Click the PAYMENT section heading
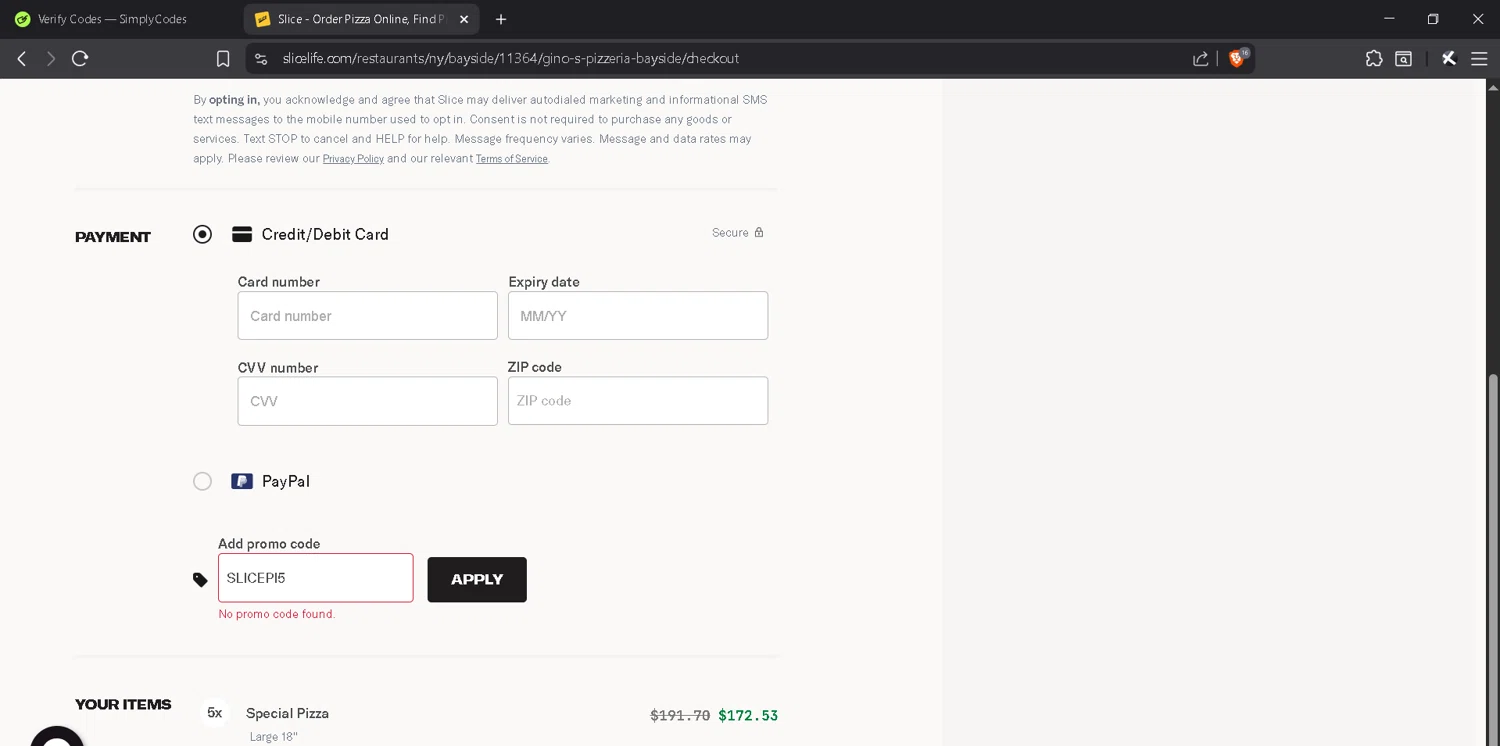1500x746 pixels. coord(113,237)
